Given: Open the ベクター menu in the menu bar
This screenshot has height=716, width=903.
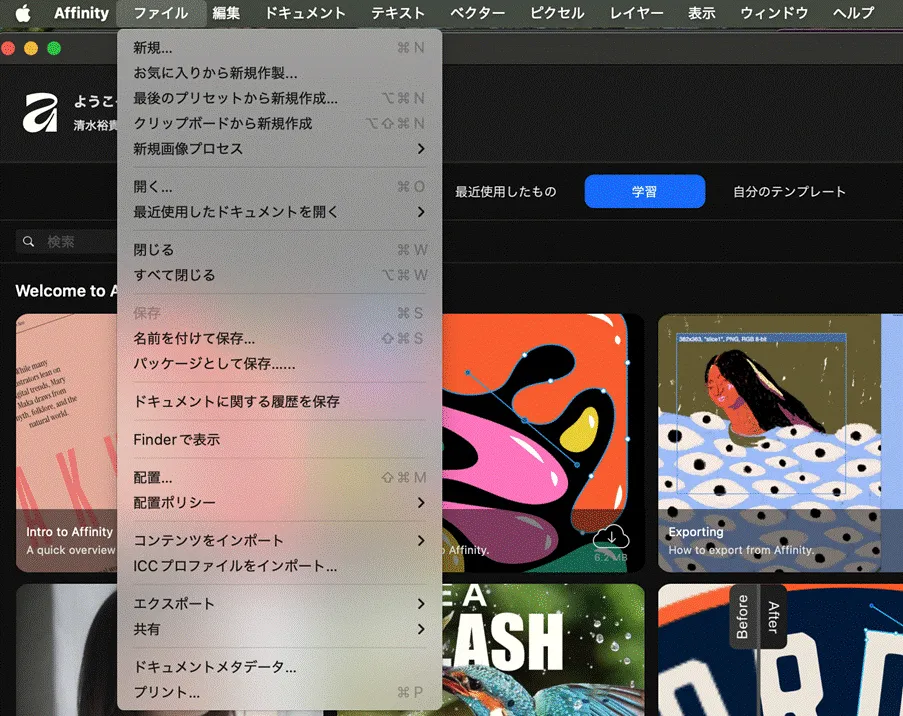Looking at the screenshot, I should click(477, 13).
